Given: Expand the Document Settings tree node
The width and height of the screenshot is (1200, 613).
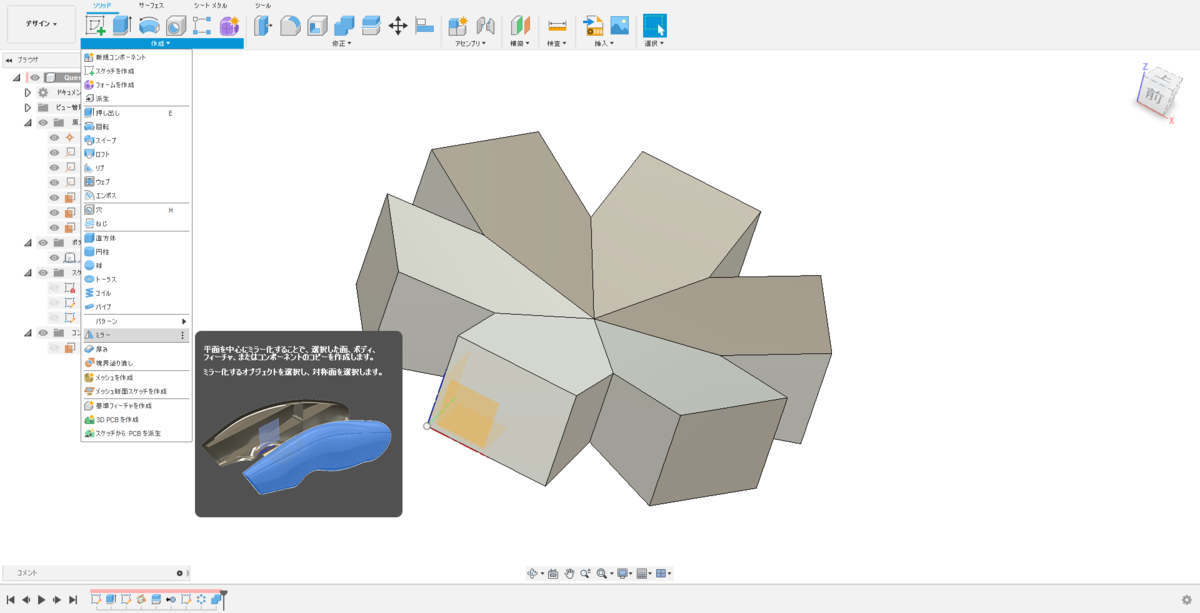Looking at the screenshot, I should pyautogui.click(x=28, y=92).
